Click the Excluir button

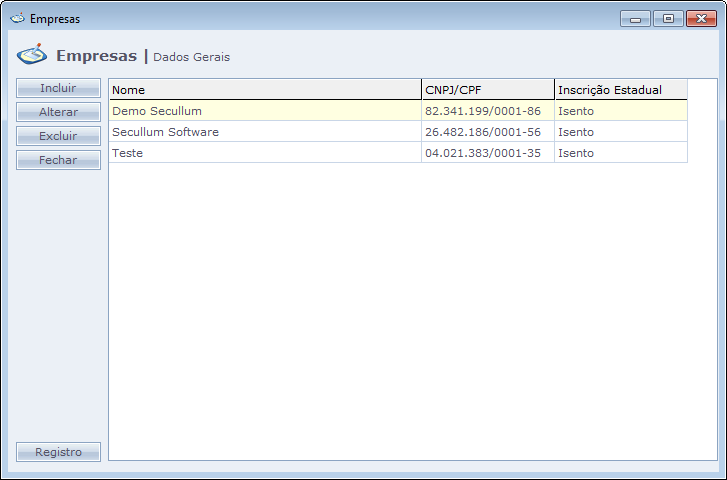click(58, 136)
